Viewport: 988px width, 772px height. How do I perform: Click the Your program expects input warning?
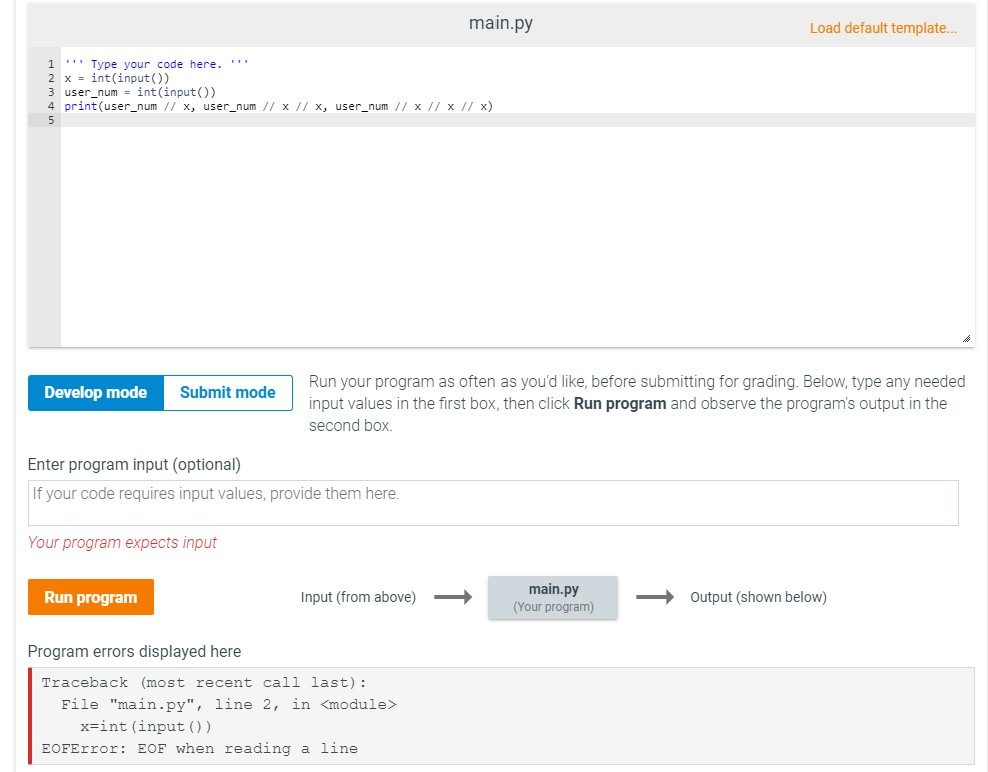point(121,542)
